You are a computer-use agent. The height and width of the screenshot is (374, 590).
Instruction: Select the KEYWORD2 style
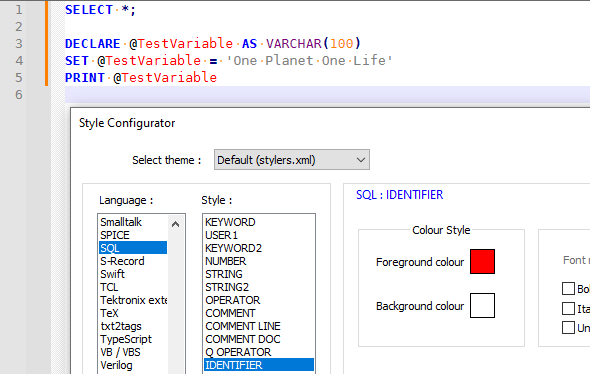[x=259, y=248]
